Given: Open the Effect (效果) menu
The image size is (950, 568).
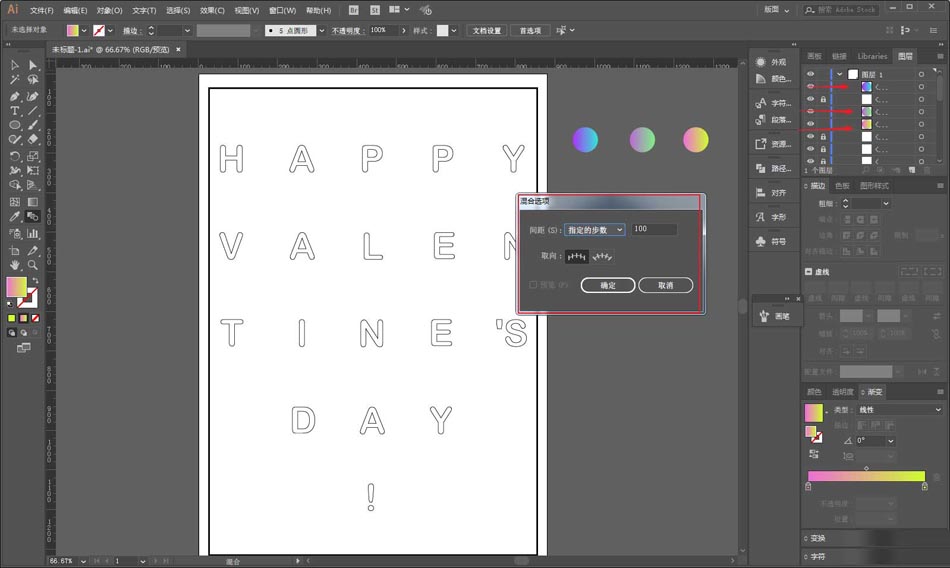Looking at the screenshot, I should point(212,10).
